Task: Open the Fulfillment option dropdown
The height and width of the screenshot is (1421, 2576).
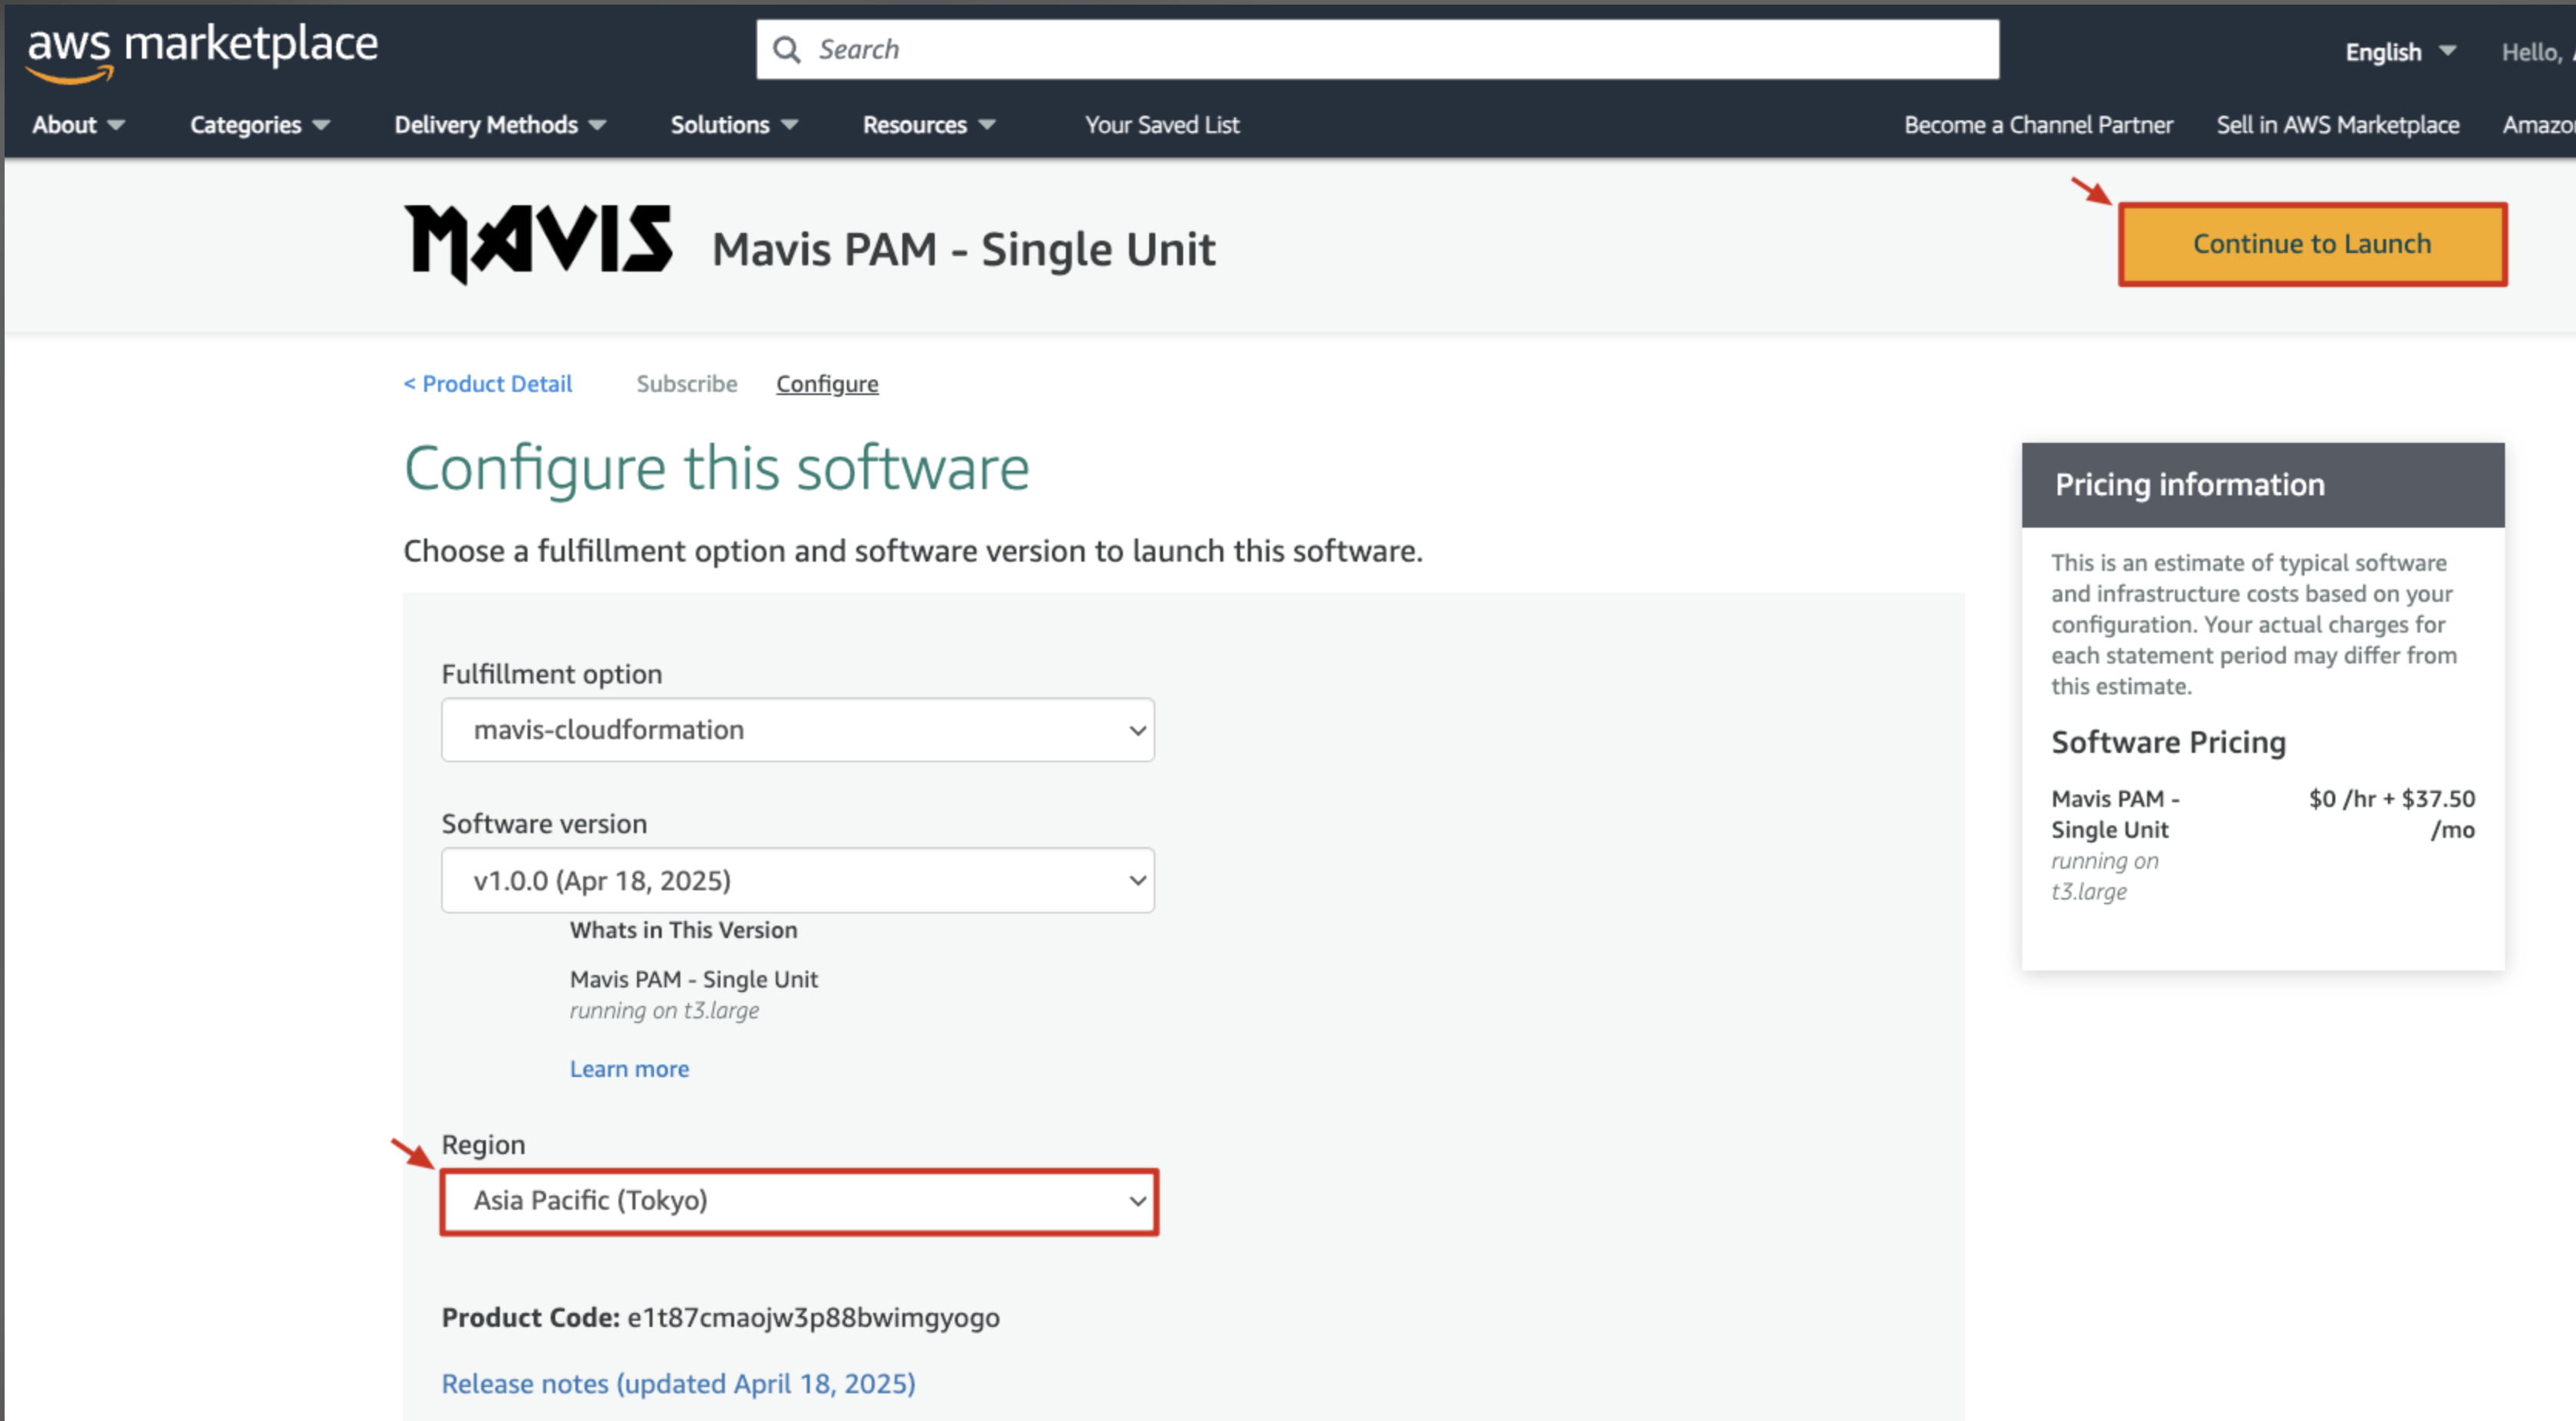Action: [797, 730]
